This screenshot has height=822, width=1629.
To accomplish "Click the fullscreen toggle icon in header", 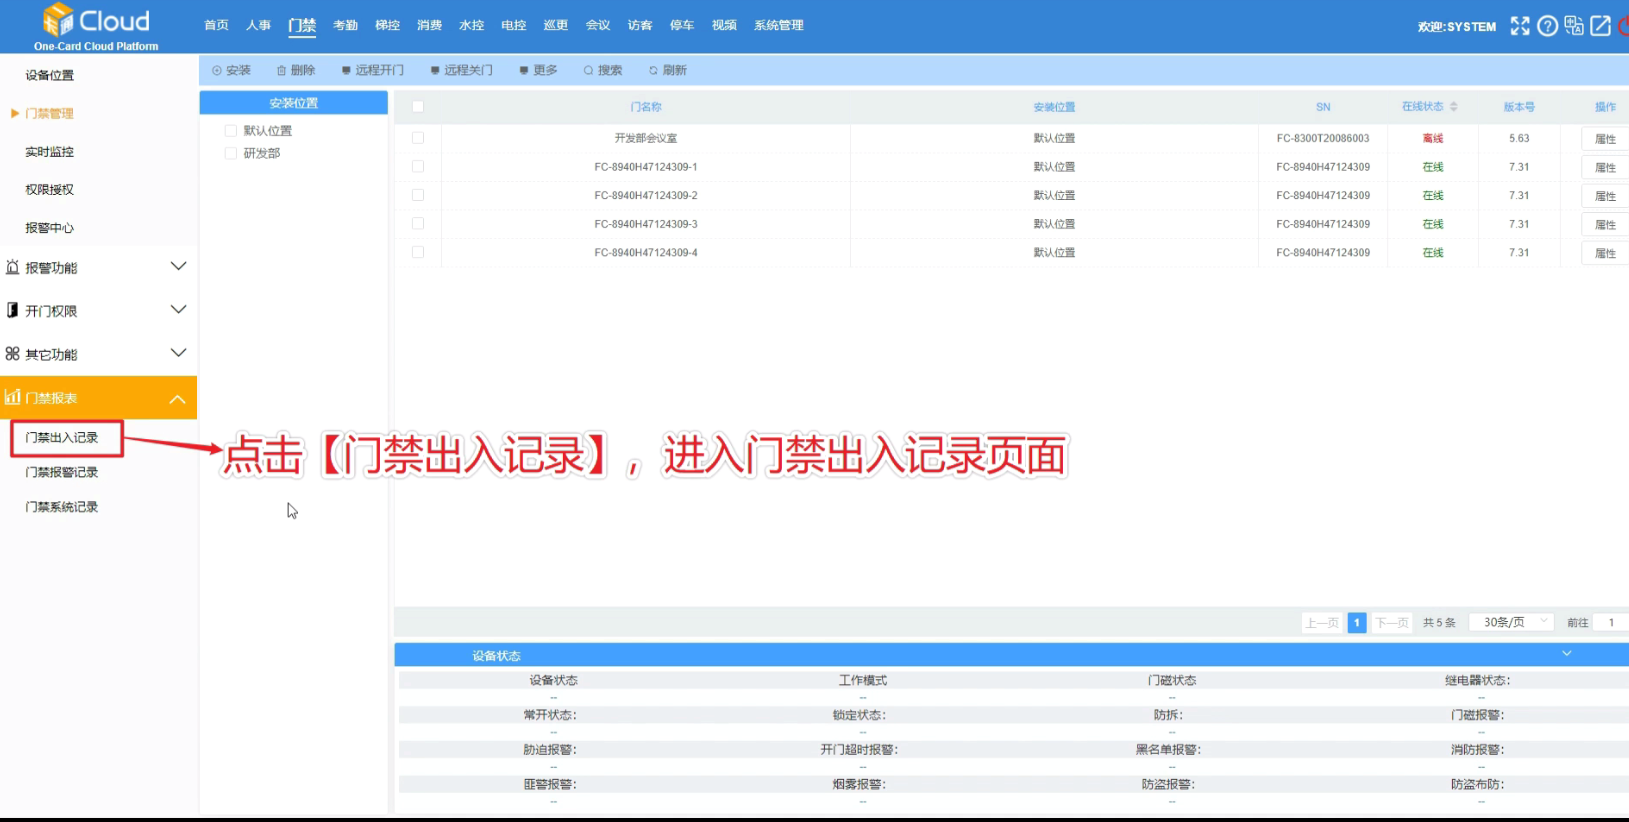I will pos(1519,26).
